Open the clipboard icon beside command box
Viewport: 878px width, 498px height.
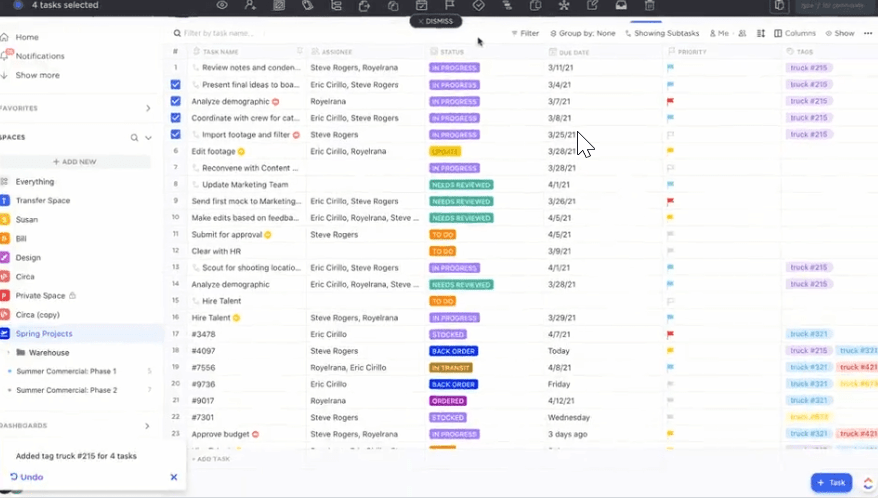[779, 6]
